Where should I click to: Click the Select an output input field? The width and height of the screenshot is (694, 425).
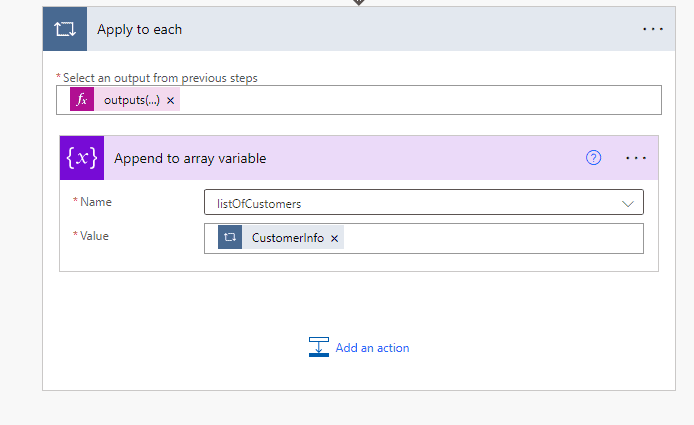tap(359, 100)
